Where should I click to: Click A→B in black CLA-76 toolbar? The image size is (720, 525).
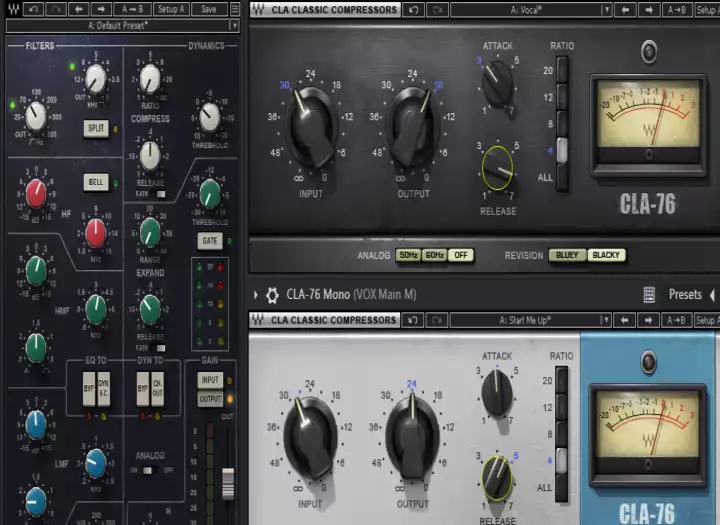[677, 10]
